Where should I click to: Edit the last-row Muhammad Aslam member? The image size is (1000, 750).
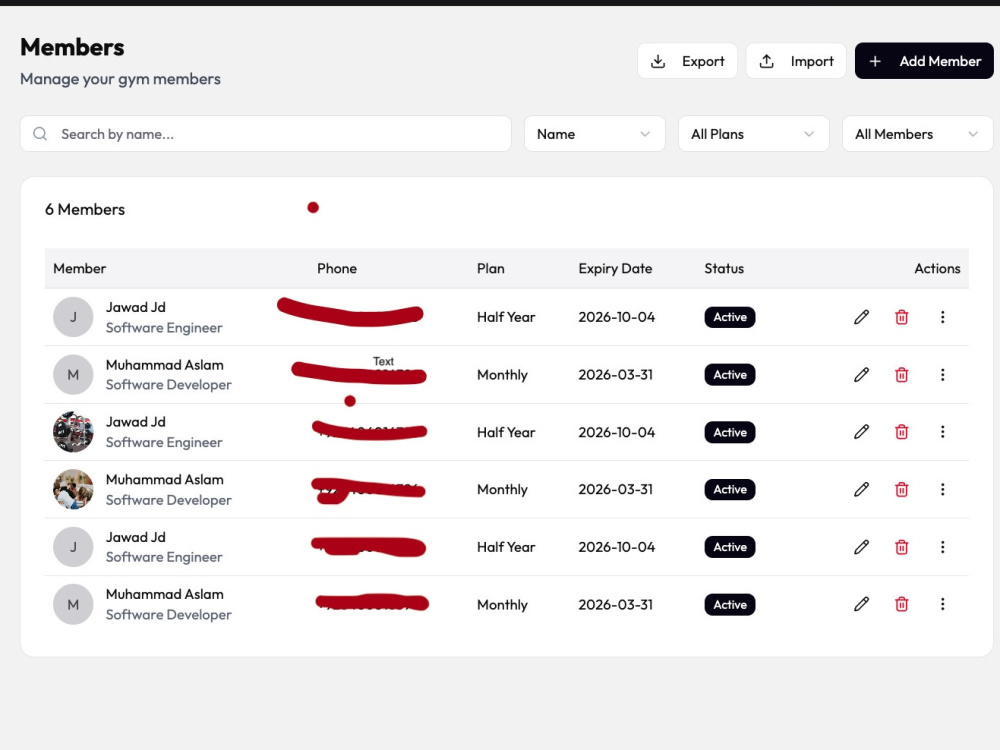click(861, 604)
